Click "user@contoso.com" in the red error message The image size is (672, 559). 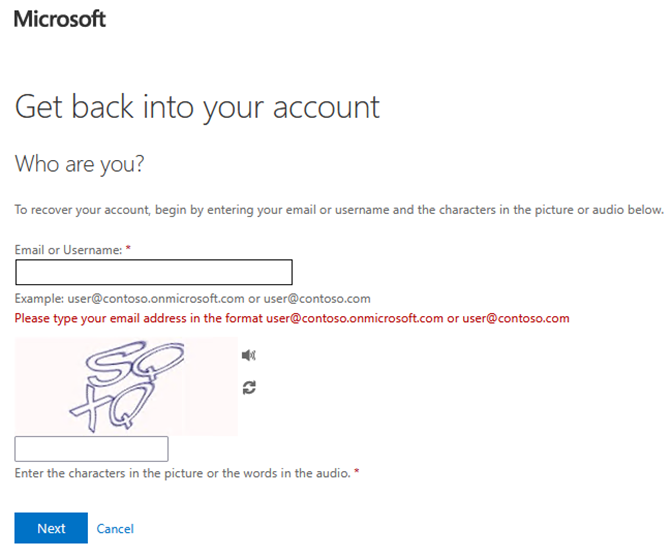pos(516,319)
